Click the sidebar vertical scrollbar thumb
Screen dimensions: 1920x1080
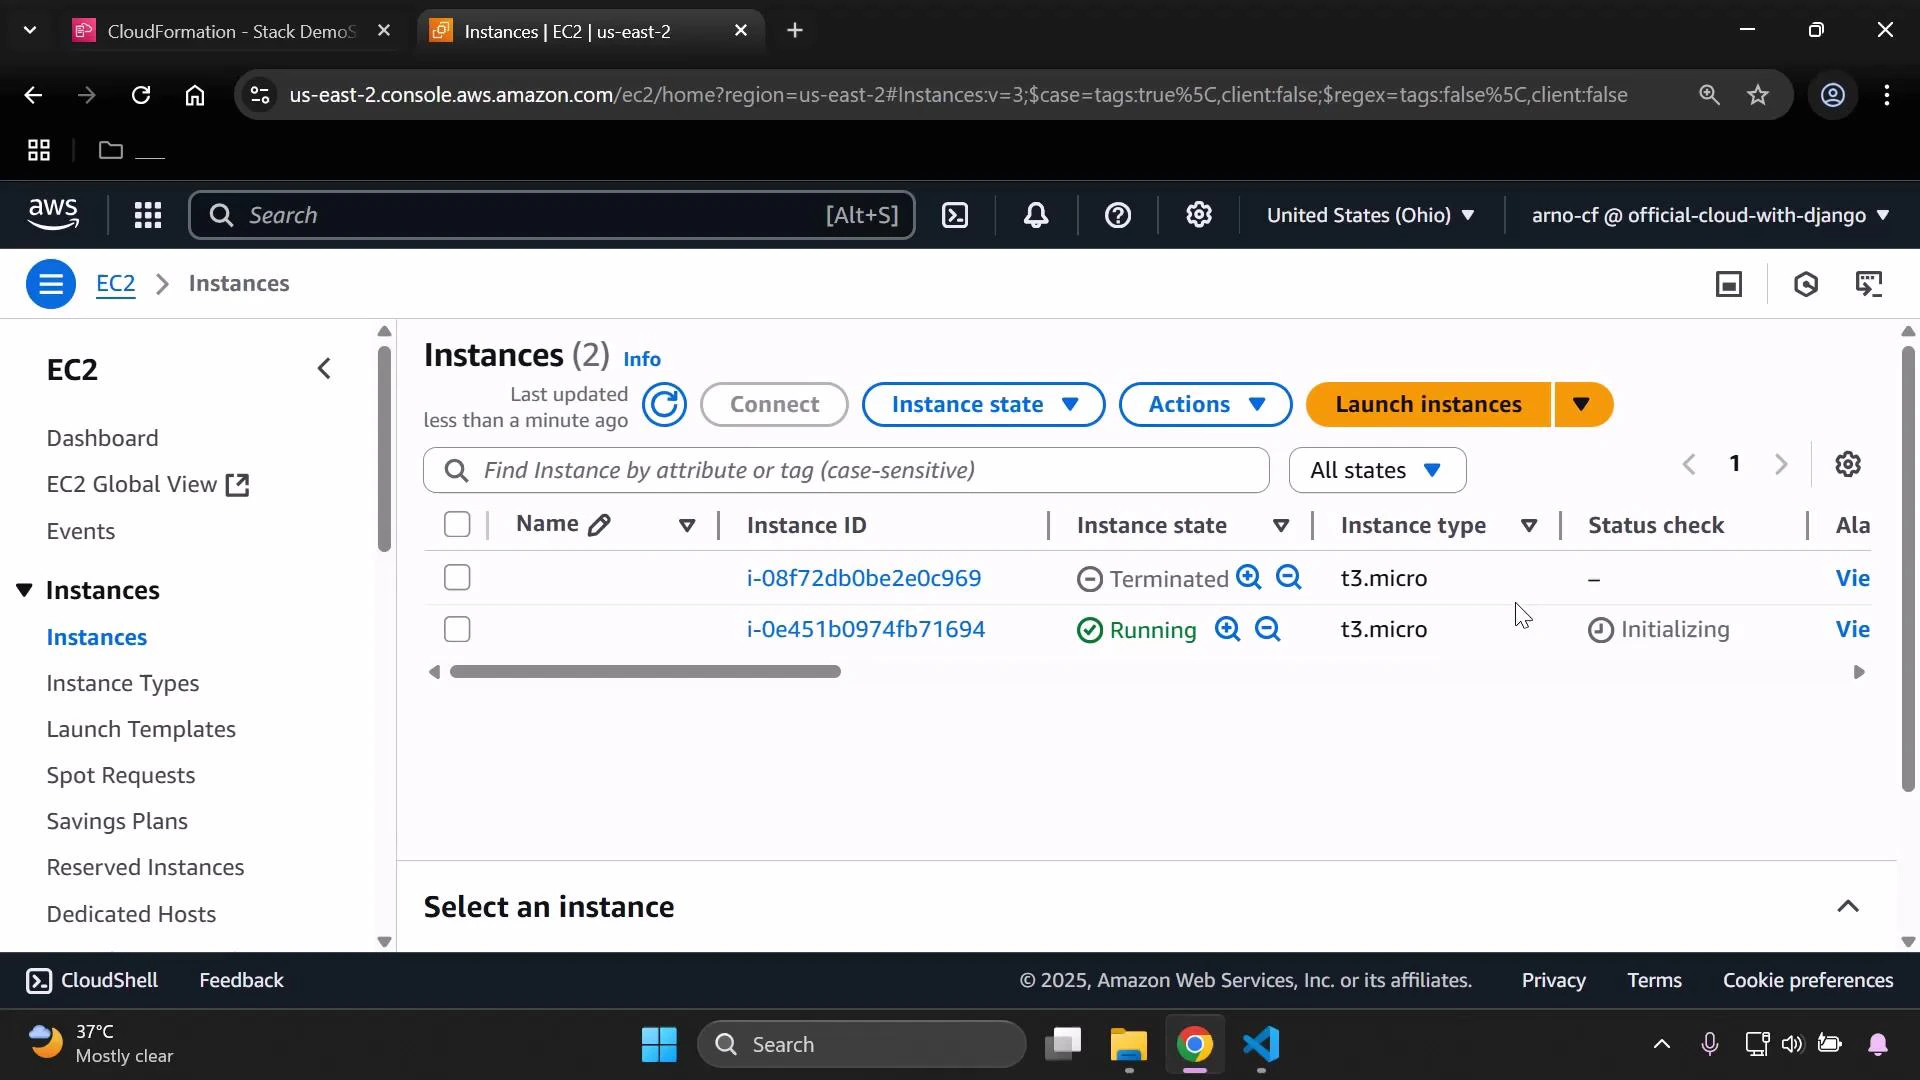click(385, 448)
